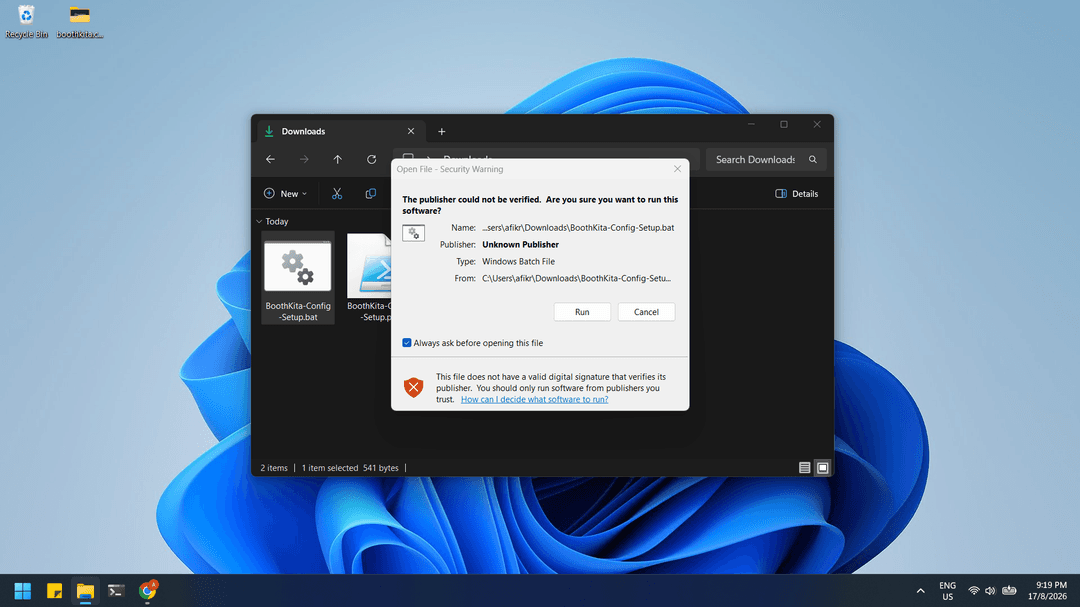Click the volume speaker icon
The width and height of the screenshot is (1080, 607).
point(990,590)
